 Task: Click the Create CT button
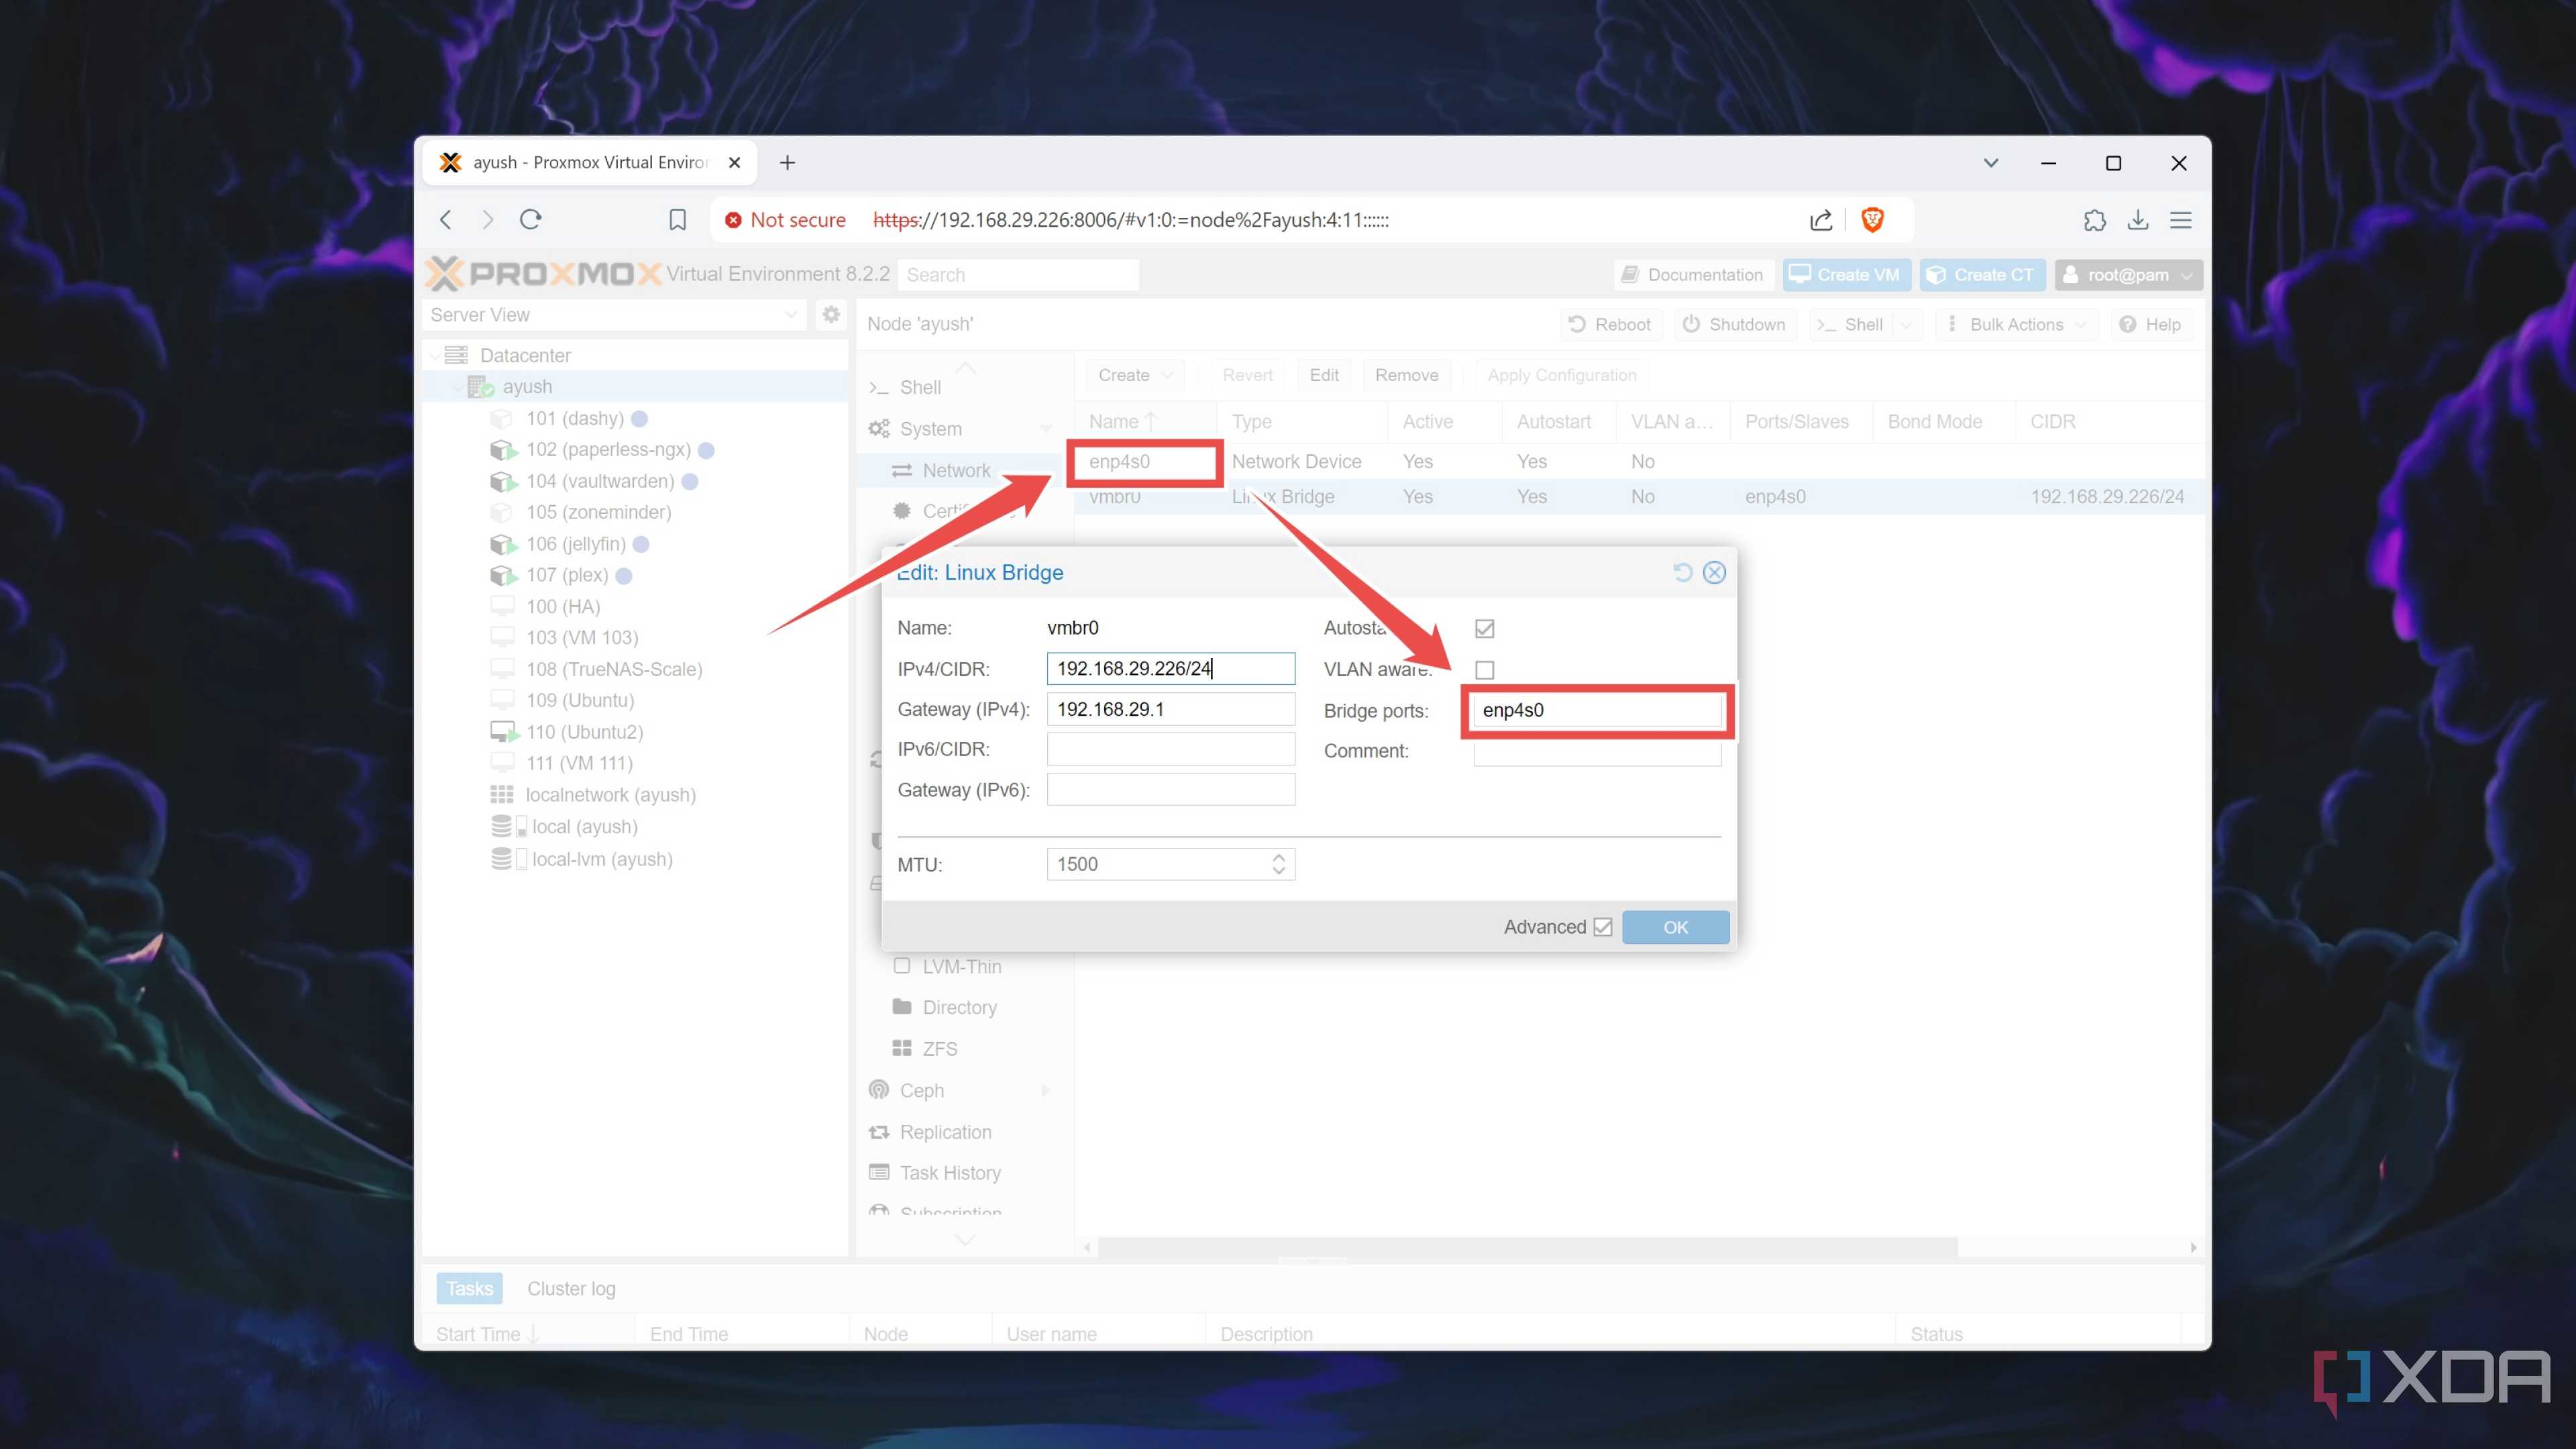1981,275
